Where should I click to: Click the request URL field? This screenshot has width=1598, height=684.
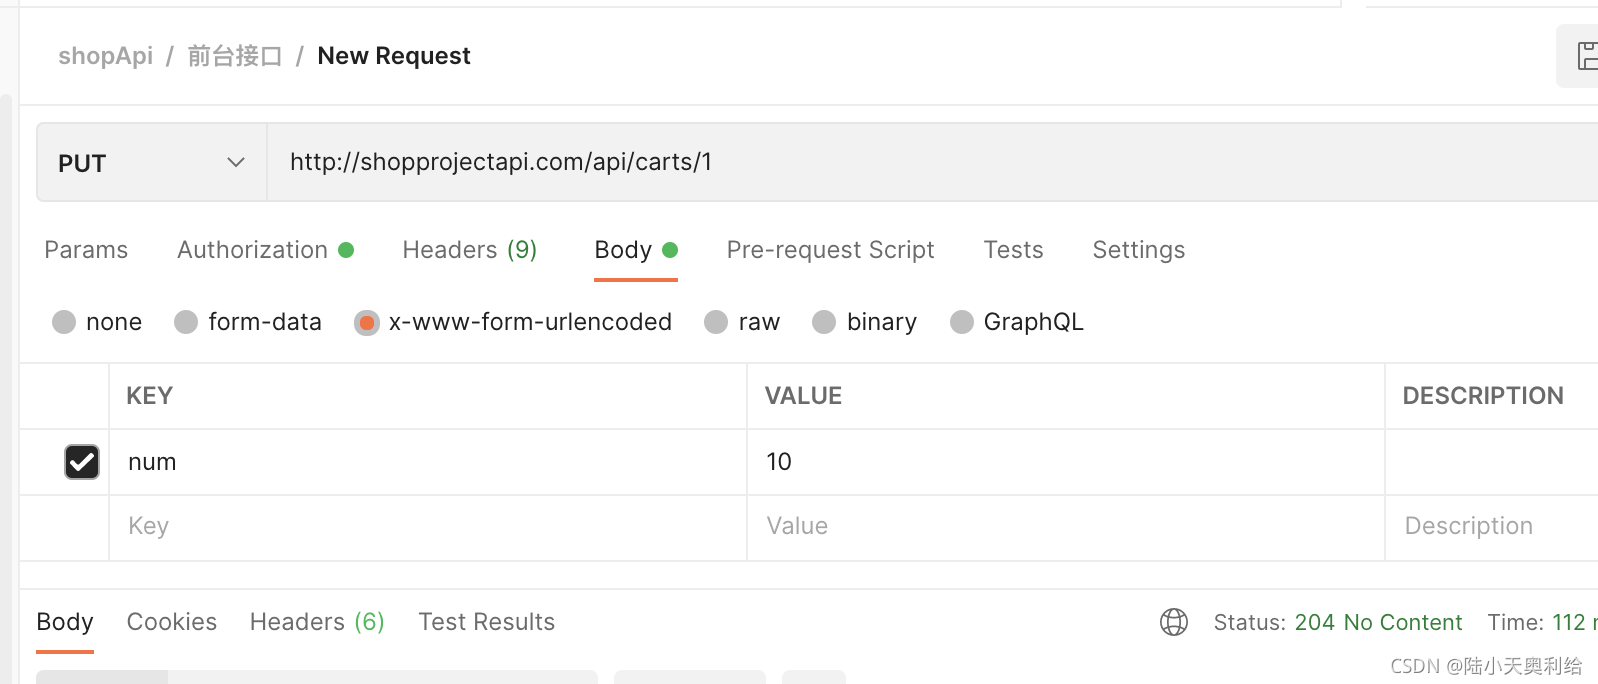click(900, 162)
